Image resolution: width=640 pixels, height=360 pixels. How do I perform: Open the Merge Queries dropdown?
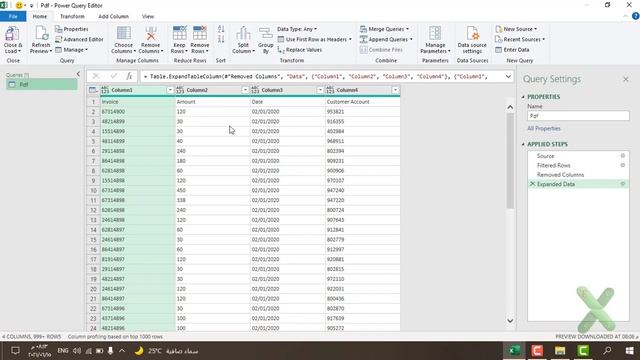click(x=384, y=29)
